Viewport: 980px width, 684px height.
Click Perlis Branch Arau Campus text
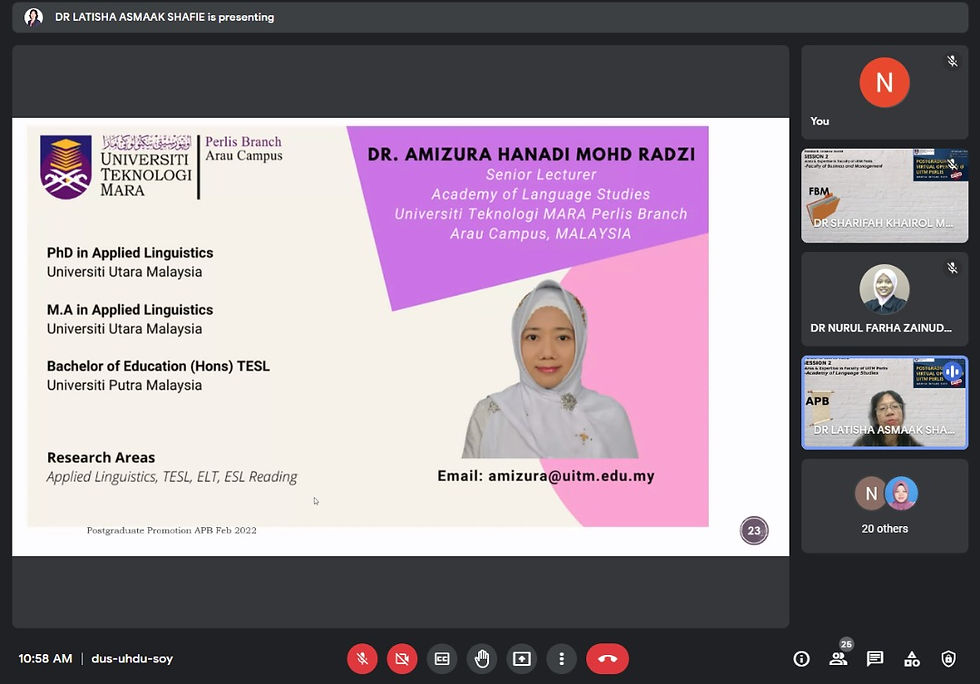click(x=244, y=149)
